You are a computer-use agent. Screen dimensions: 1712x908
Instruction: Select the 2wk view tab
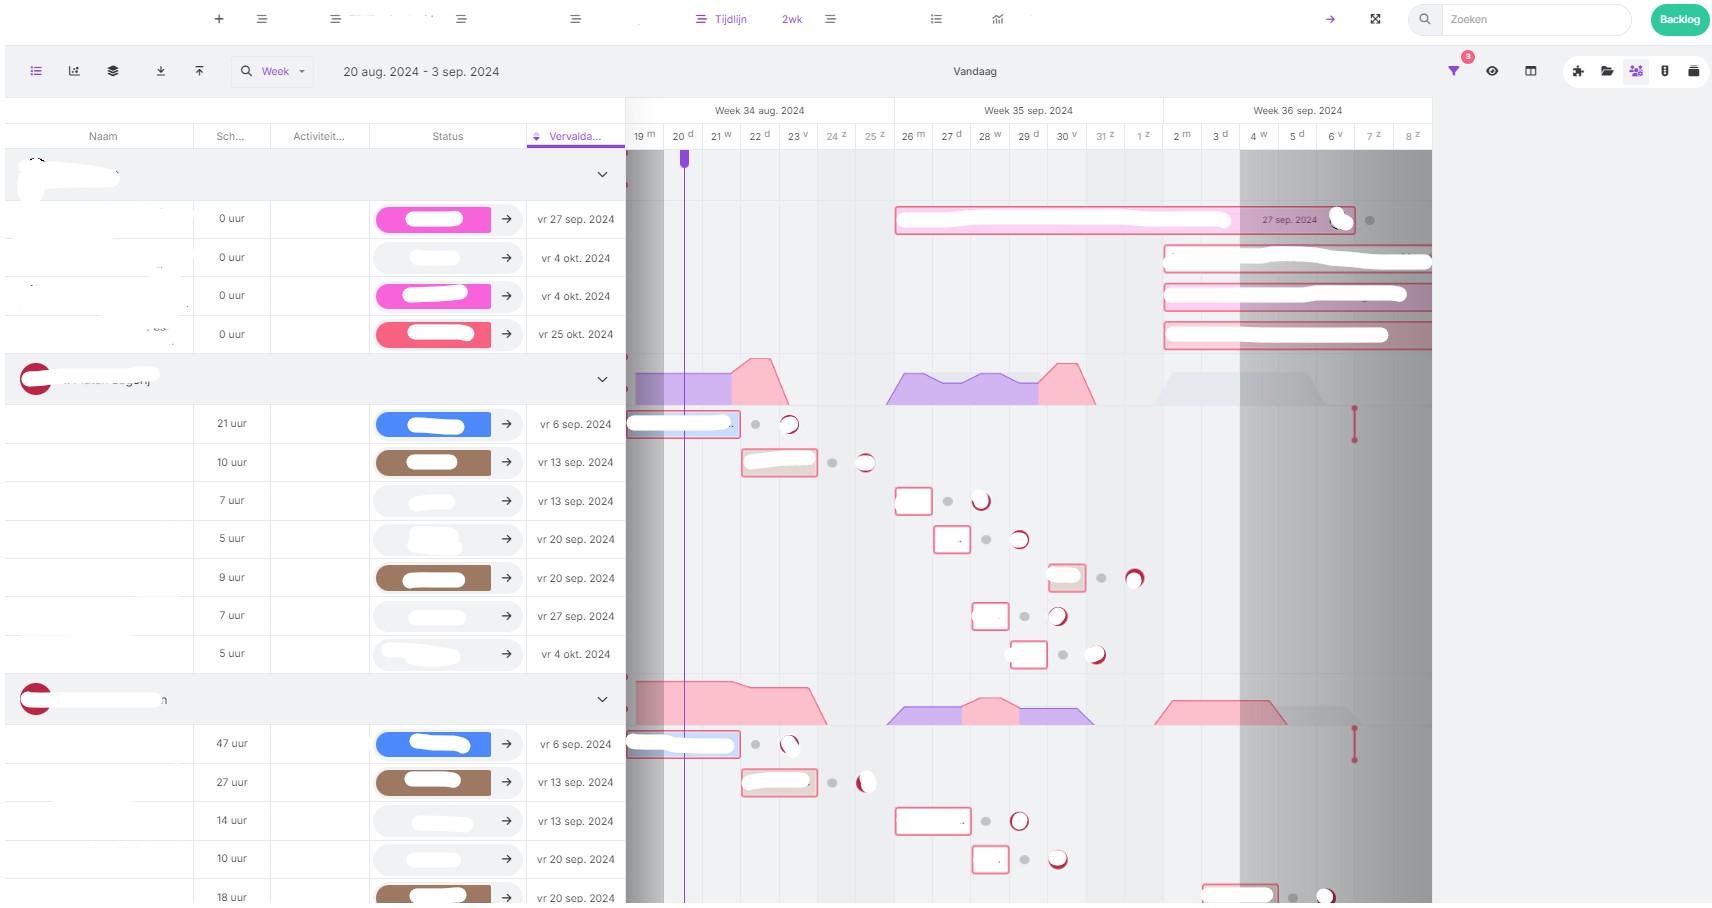(x=792, y=19)
